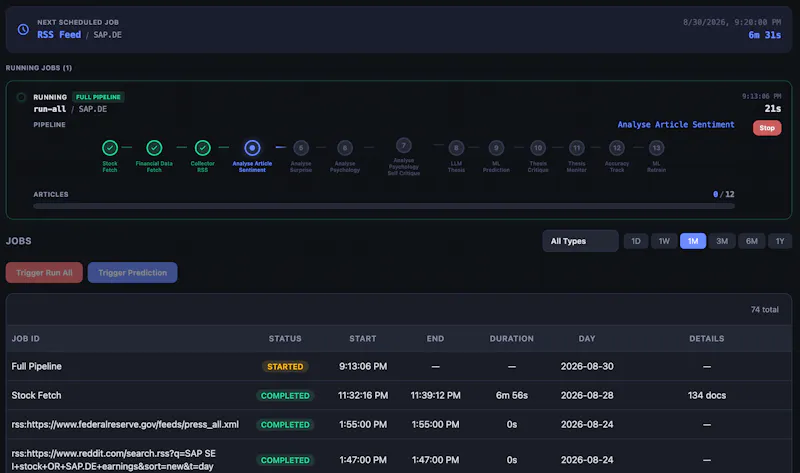Click the STATUS column header
The height and width of the screenshot is (473, 800).
pyautogui.click(x=285, y=338)
